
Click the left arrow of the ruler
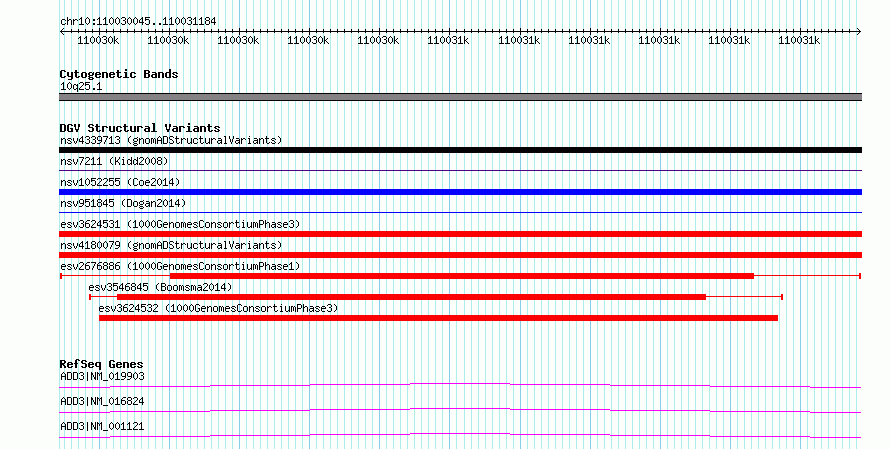pos(62,32)
